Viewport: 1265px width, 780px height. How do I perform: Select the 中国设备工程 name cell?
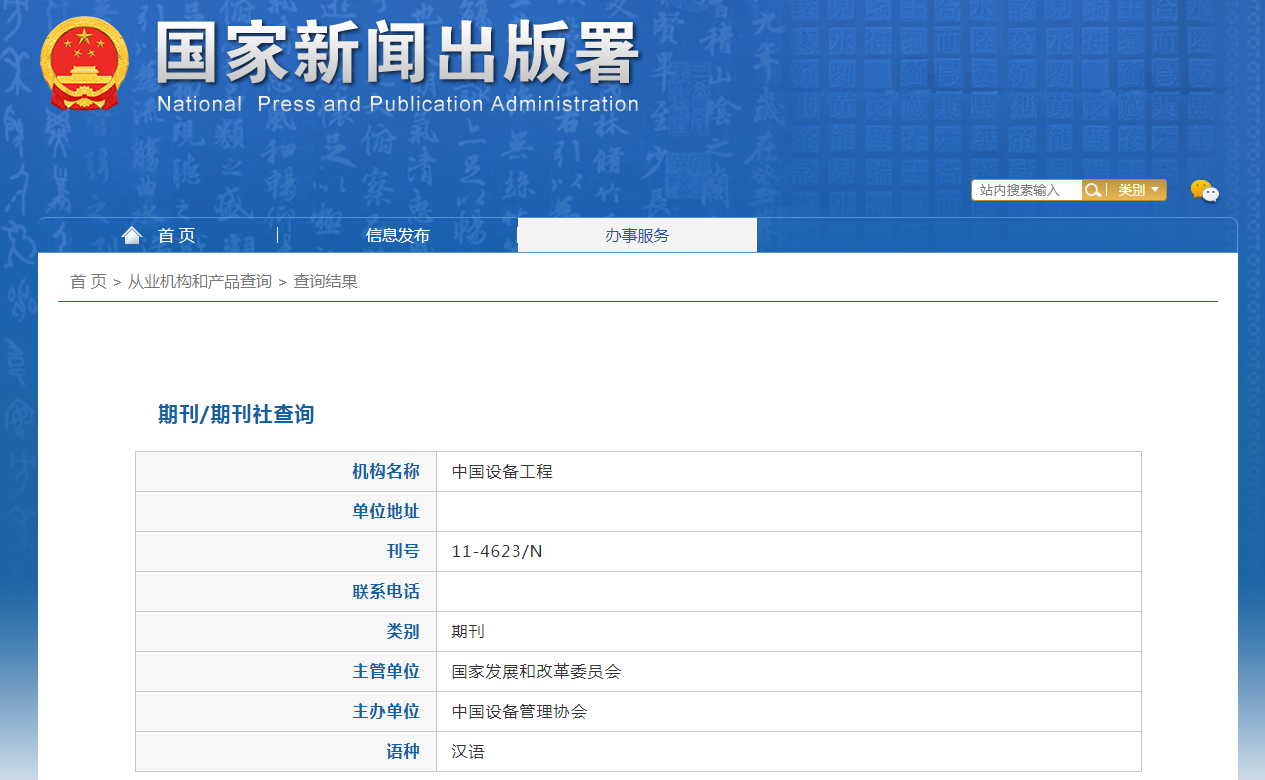502,471
